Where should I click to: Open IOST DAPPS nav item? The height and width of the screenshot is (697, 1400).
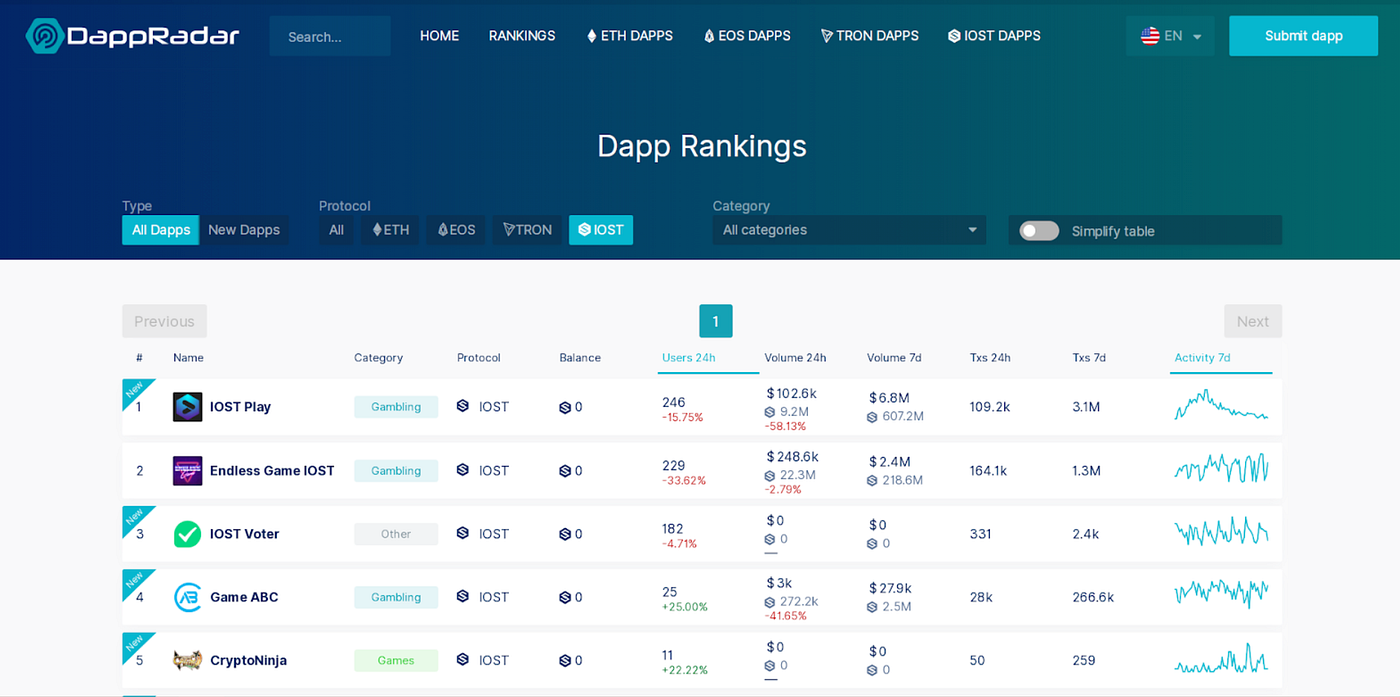[x=994, y=36]
